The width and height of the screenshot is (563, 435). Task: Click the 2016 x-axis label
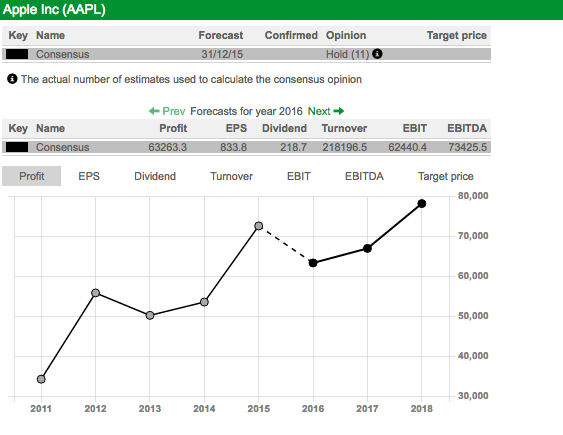[313, 408]
